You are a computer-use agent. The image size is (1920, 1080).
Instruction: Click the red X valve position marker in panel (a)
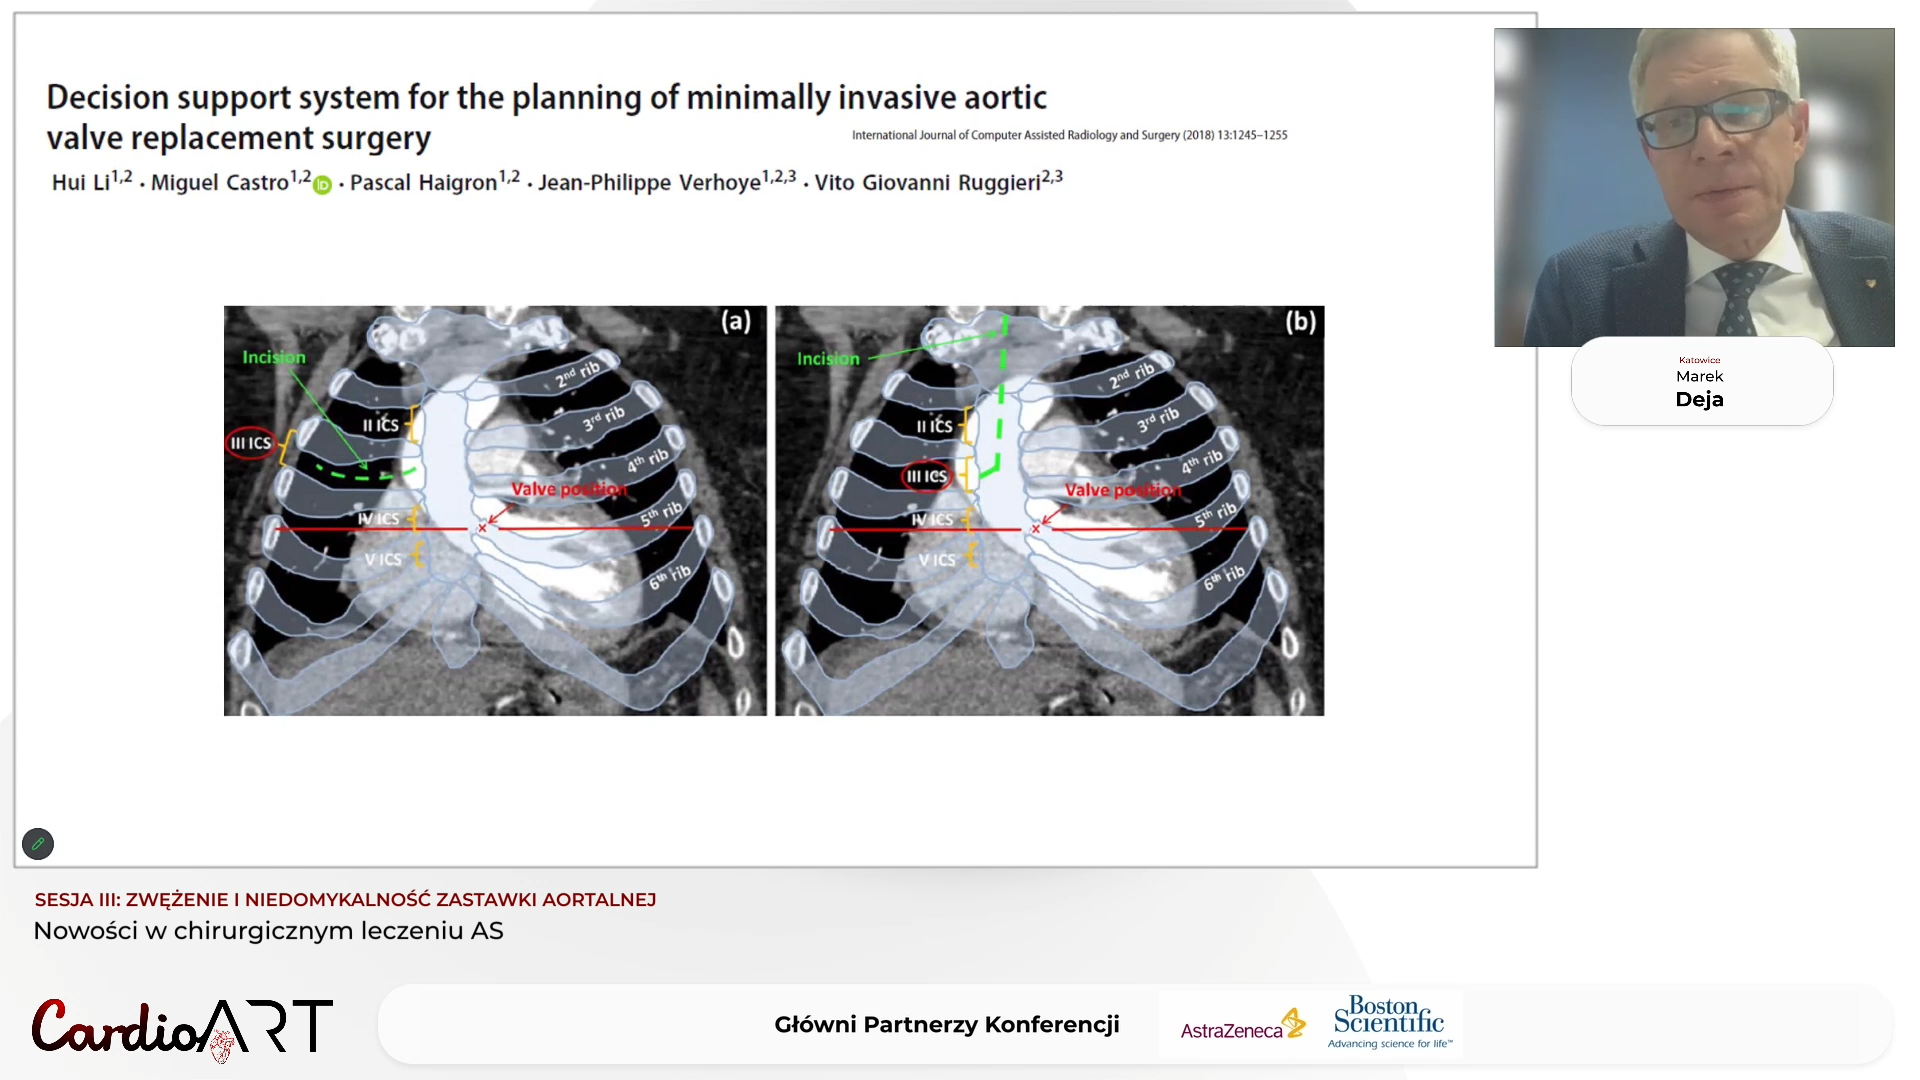tap(483, 525)
